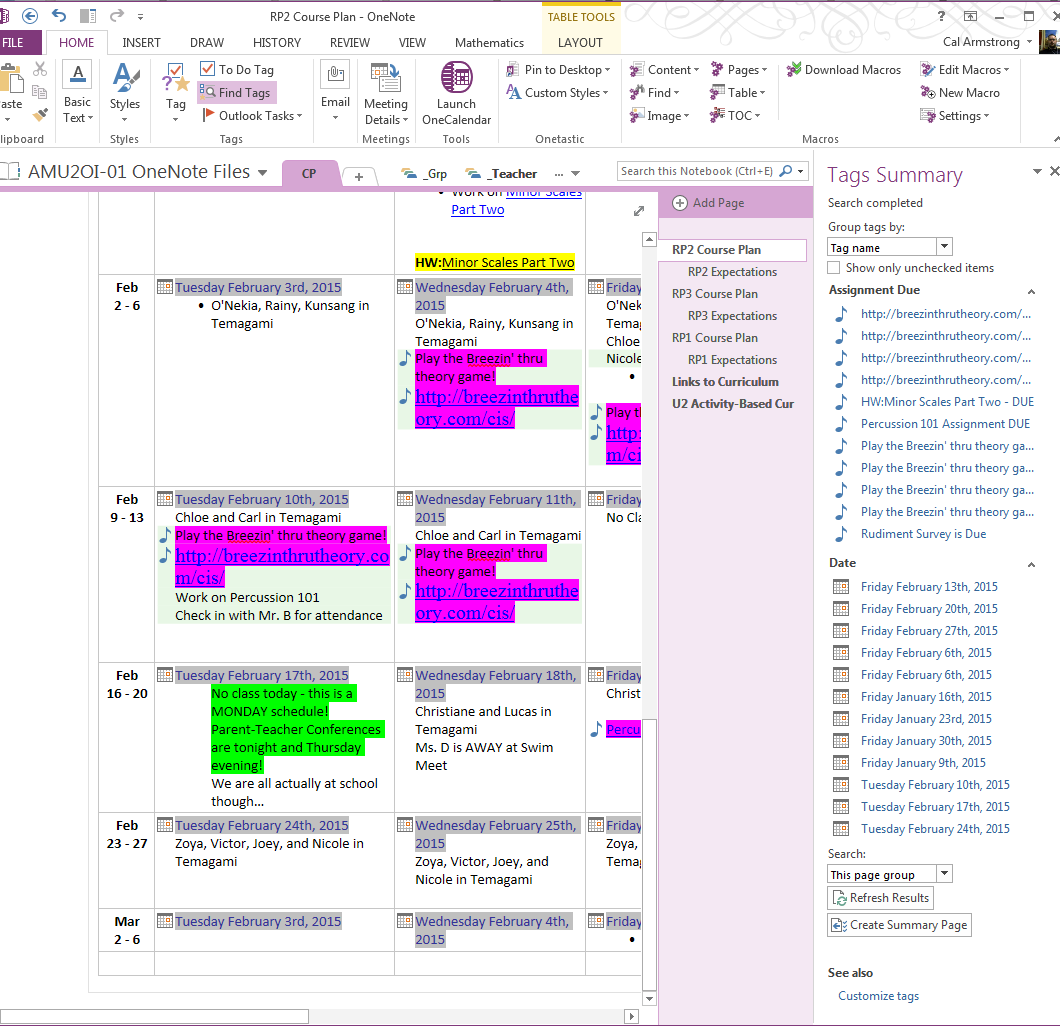This screenshot has width=1060, height=1026.
Task: Expand page to full view arrow icon
Action: pyautogui.click(x=639, y=211)
